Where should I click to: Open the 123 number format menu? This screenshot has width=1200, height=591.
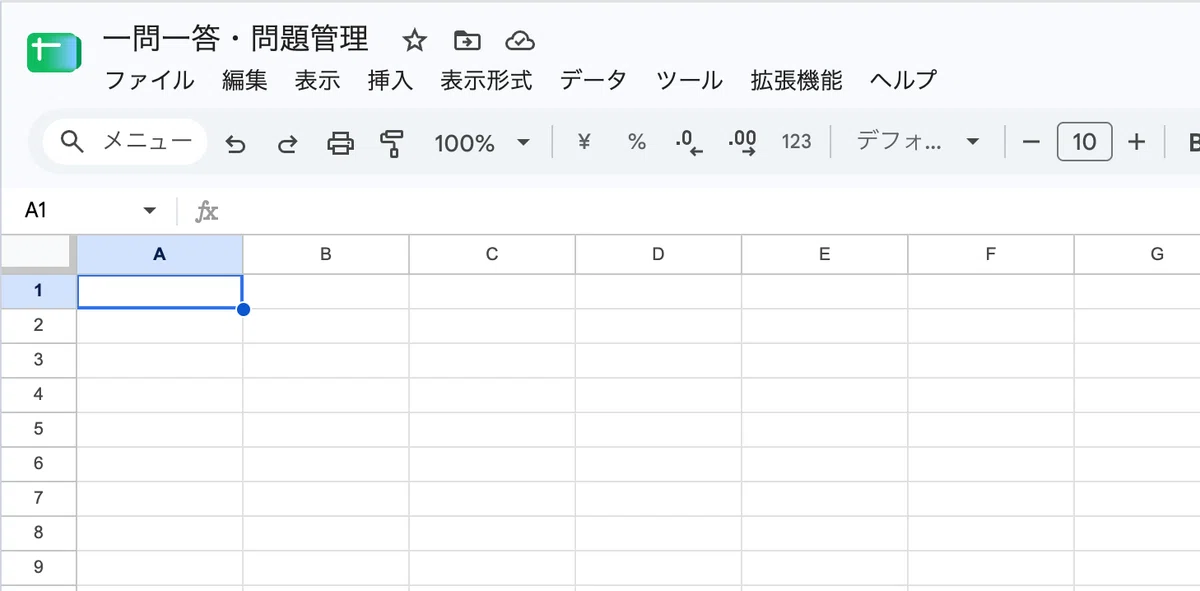[x=796, y=142]
